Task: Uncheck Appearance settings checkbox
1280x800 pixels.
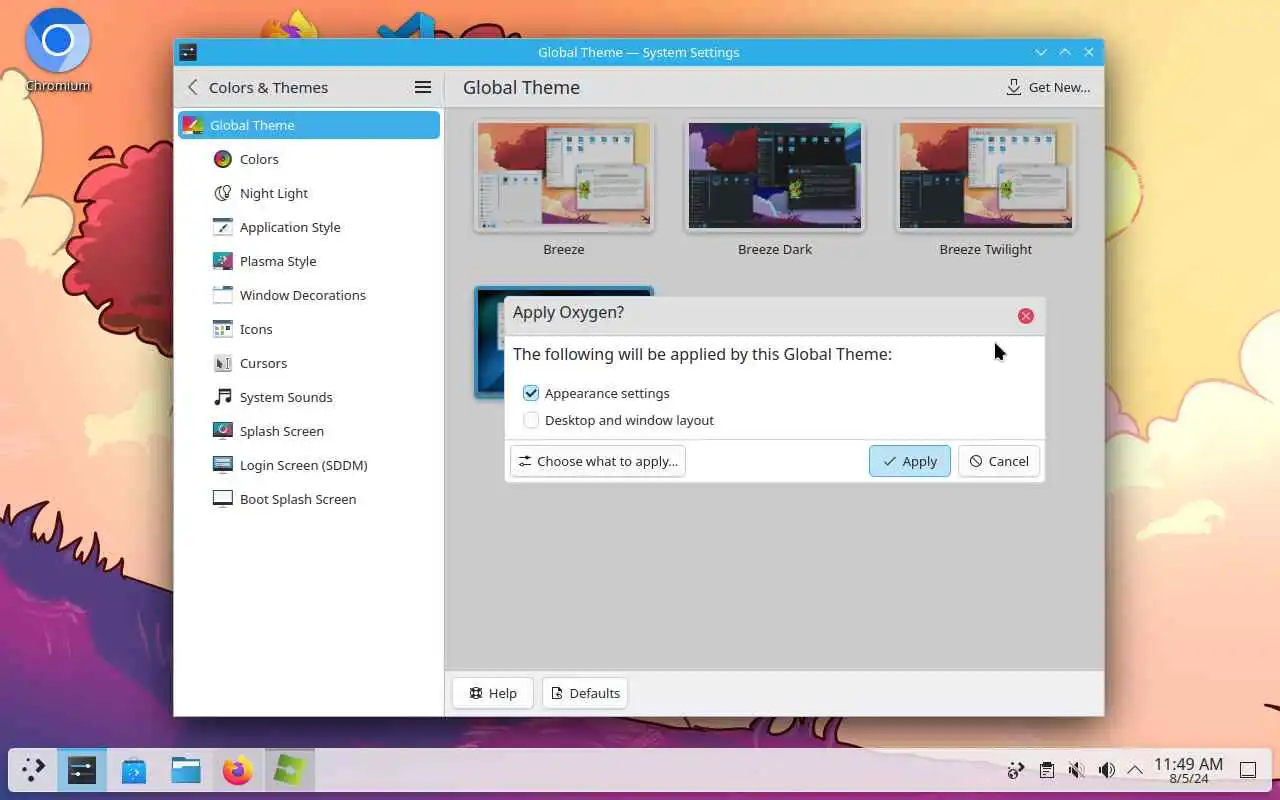Action: pos(531,393)
